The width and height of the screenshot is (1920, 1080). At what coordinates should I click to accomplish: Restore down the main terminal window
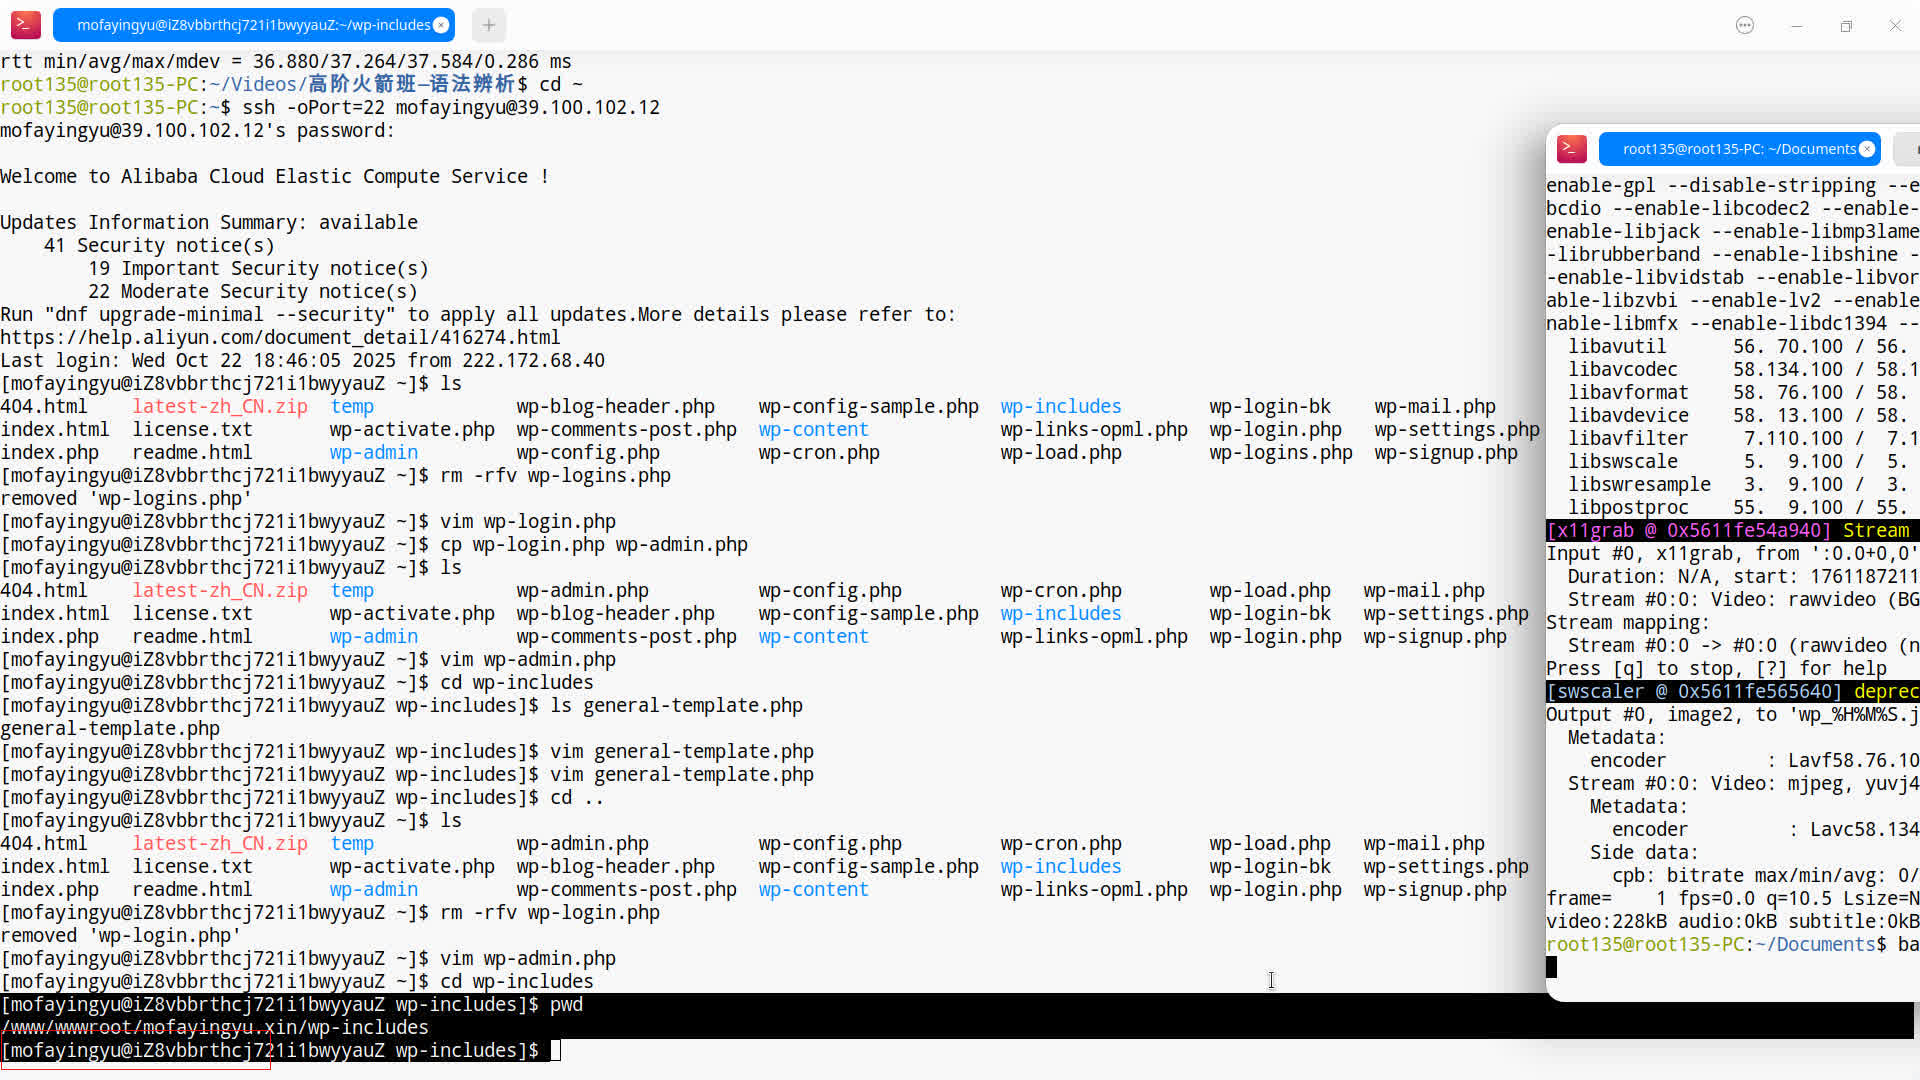(x=1846, y=25)
